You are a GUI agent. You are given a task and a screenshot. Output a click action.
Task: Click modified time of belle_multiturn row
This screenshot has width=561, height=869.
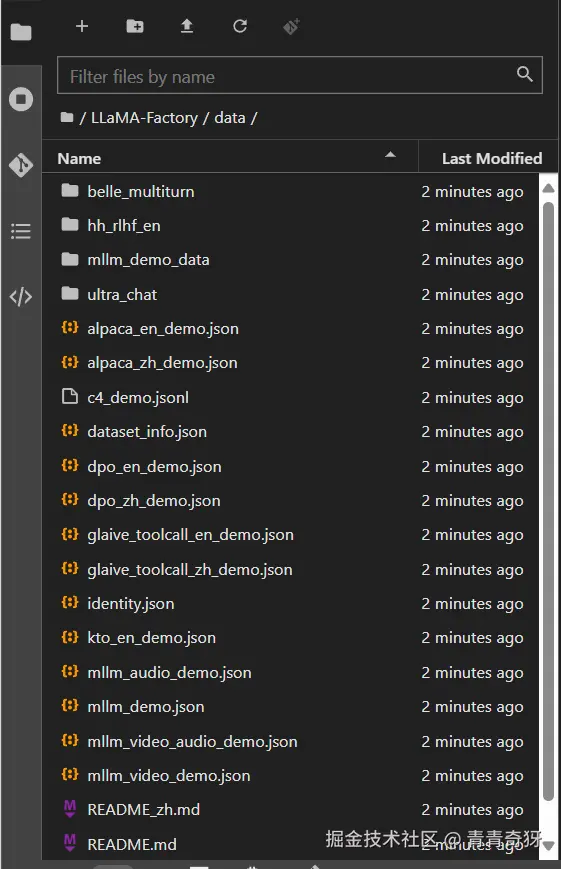472,192
